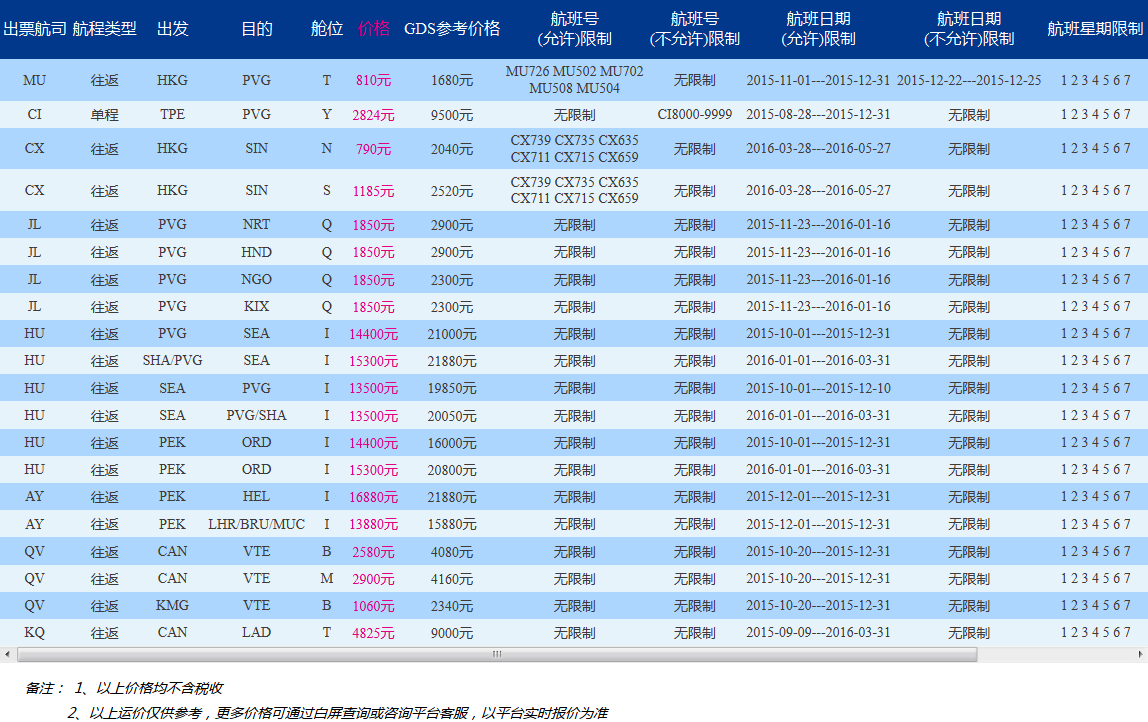Click the 1060元 price cell
The height and width of the screenshot is (722, 1148).
pos(373,606)
